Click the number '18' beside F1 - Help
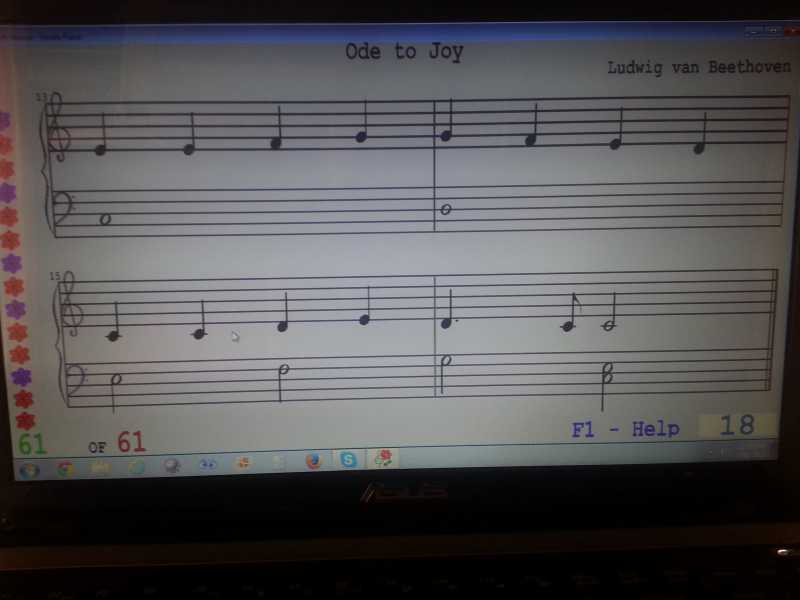This screenshot has width=800, height=600. (737, 425)
